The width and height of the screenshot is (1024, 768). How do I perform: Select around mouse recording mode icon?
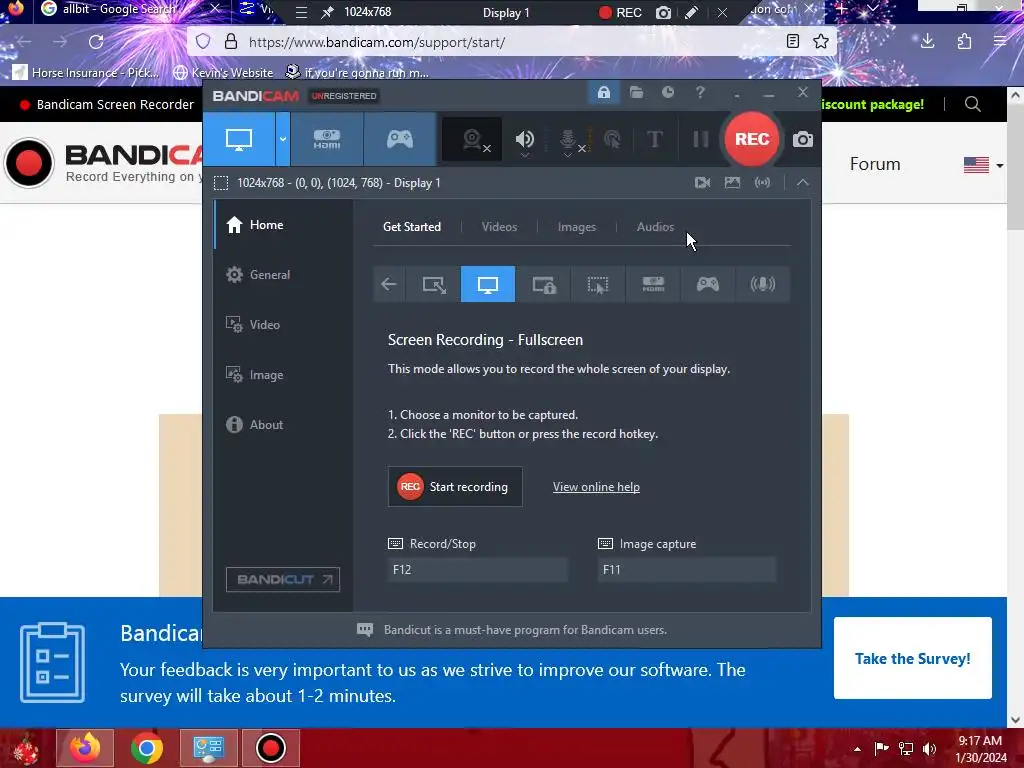click(598, 284)
